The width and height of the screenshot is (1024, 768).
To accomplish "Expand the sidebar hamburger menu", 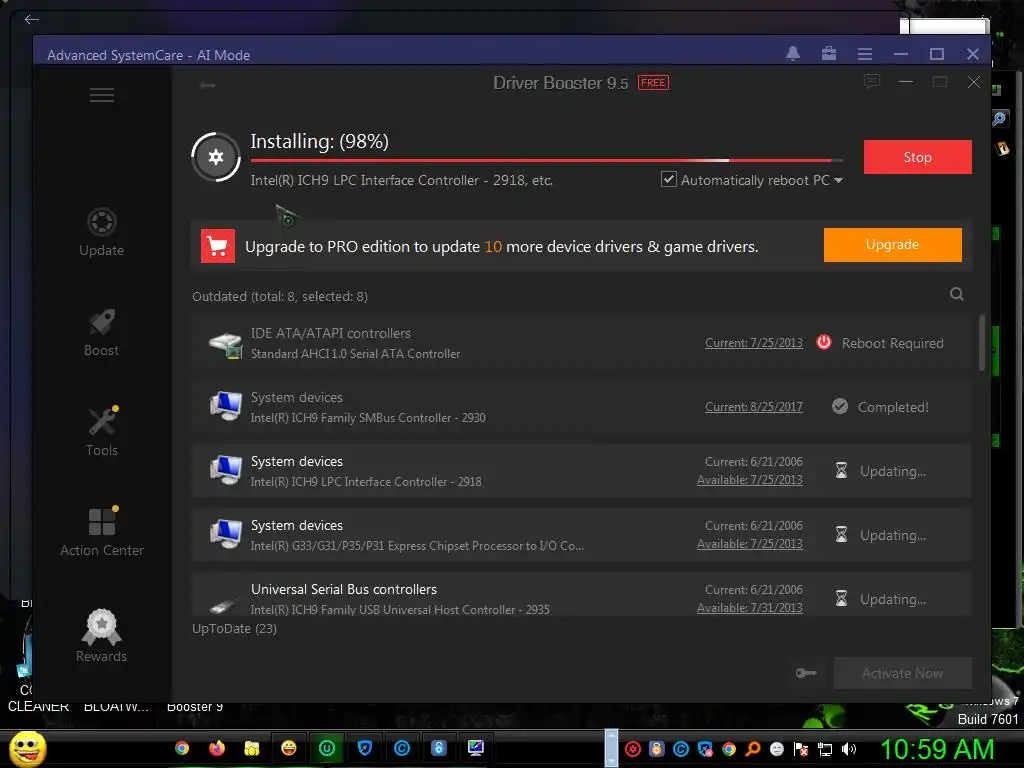I will (x=102, y=95).
